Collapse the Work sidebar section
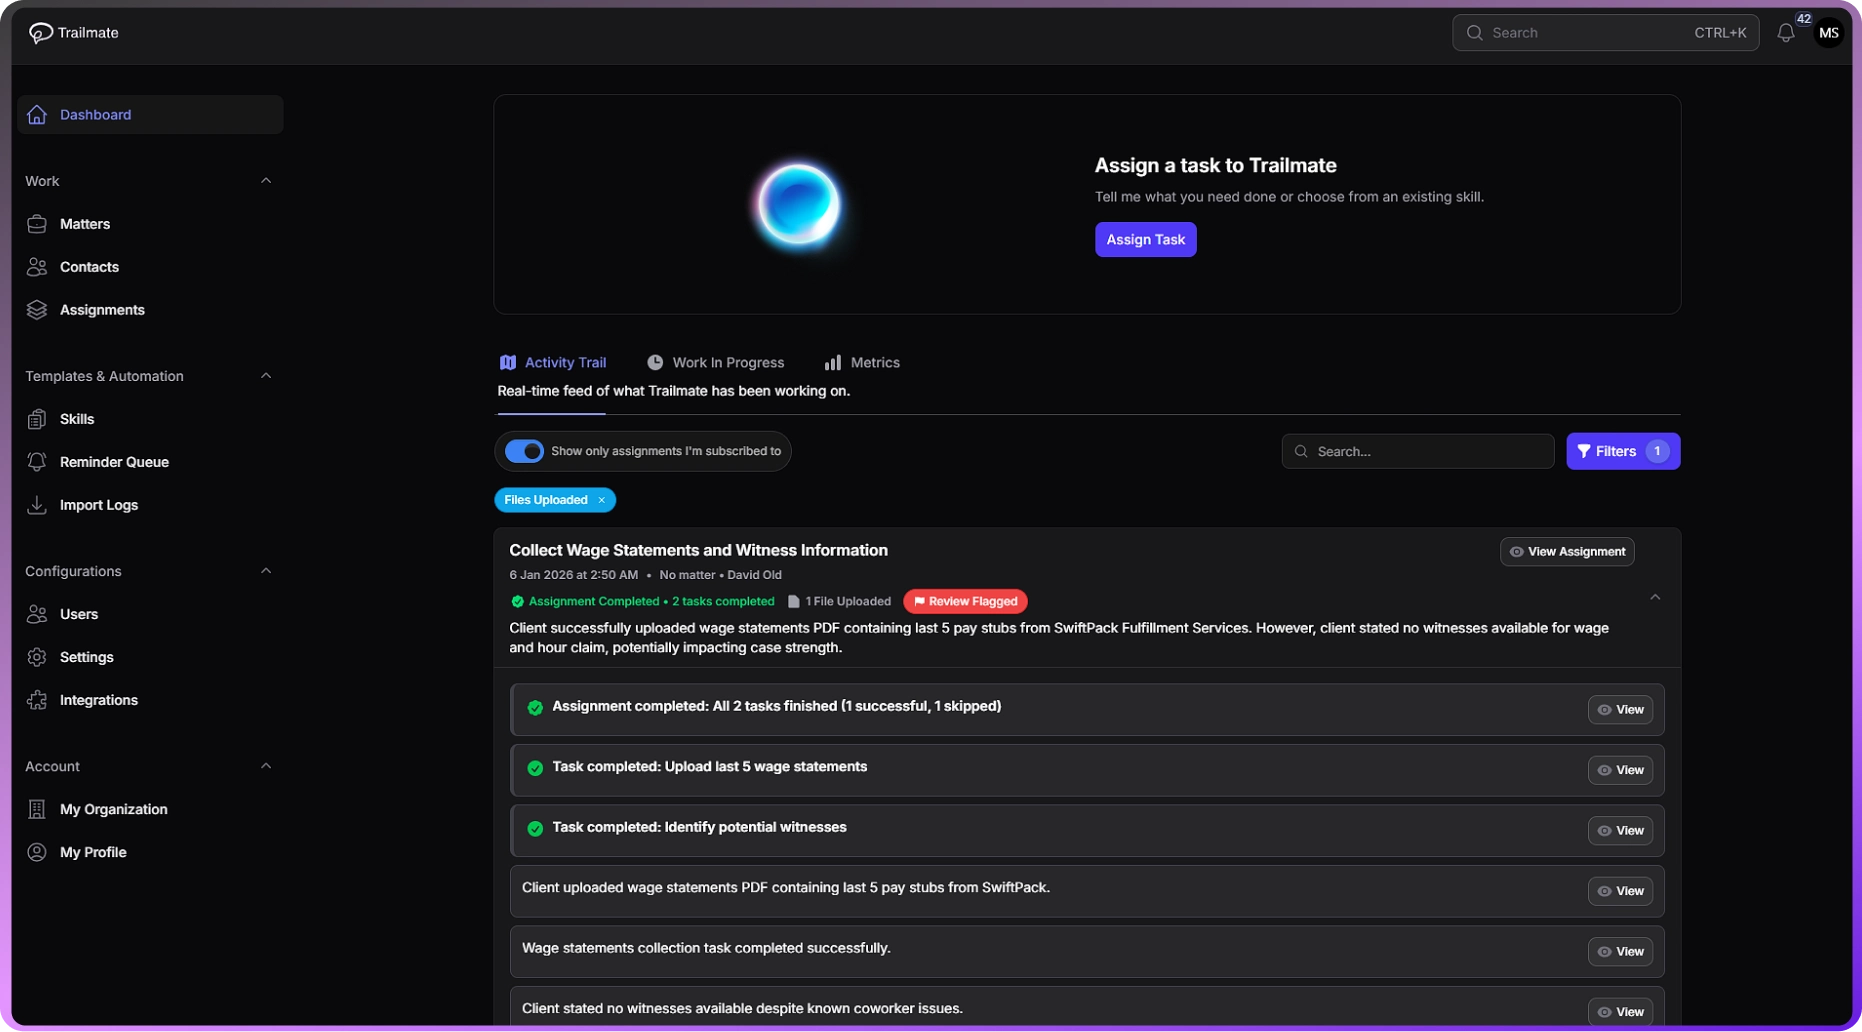This screenshot has width=1862, height=1032. 266,181
